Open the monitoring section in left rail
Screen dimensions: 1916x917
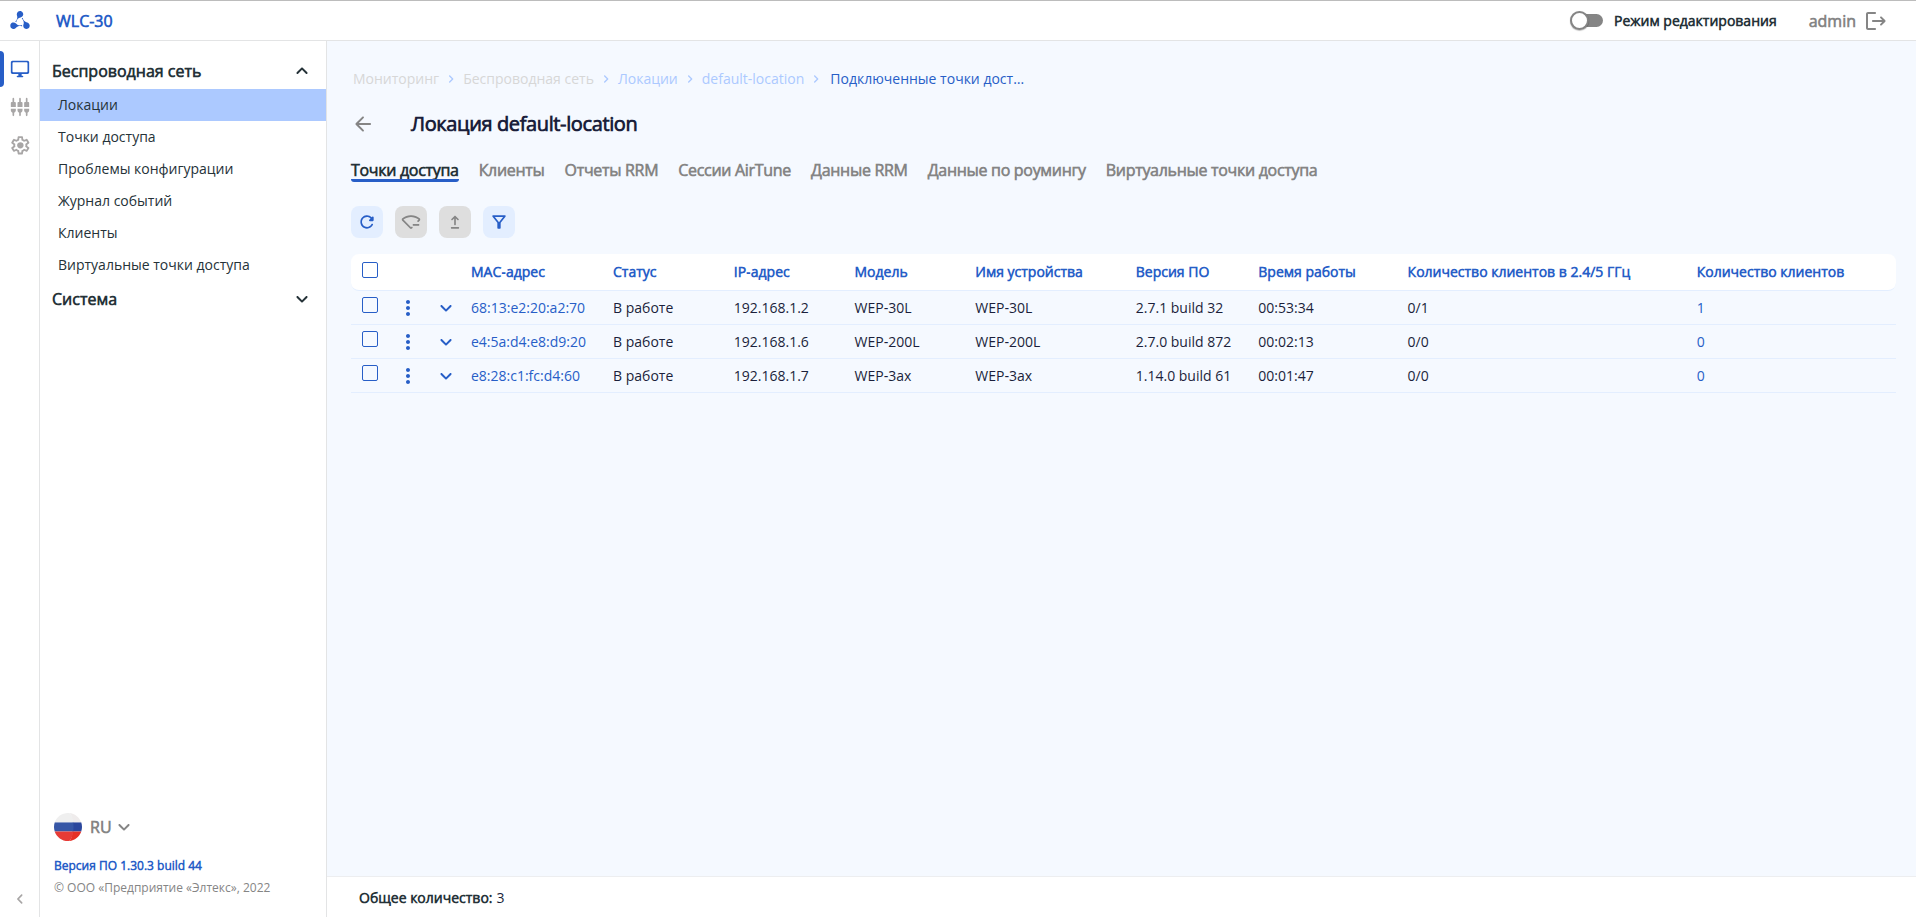(x=20, y=69)
